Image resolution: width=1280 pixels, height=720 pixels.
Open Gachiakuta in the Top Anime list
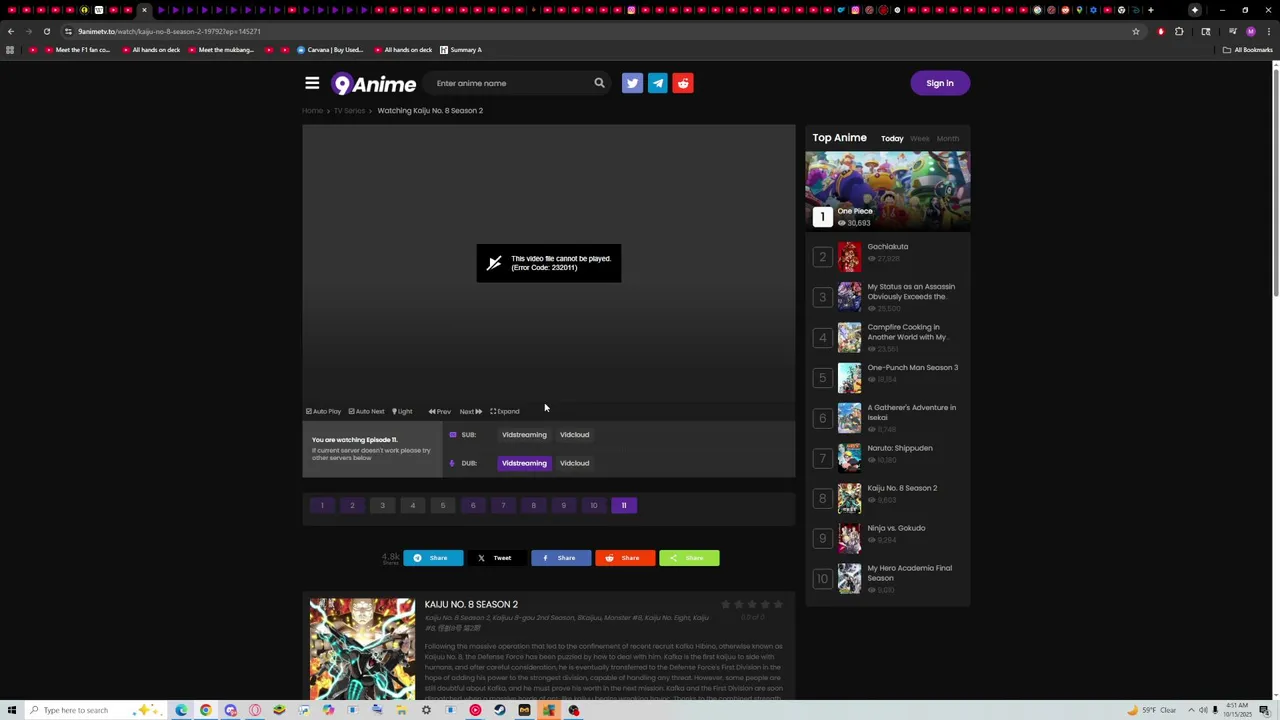tap(888, 247)
